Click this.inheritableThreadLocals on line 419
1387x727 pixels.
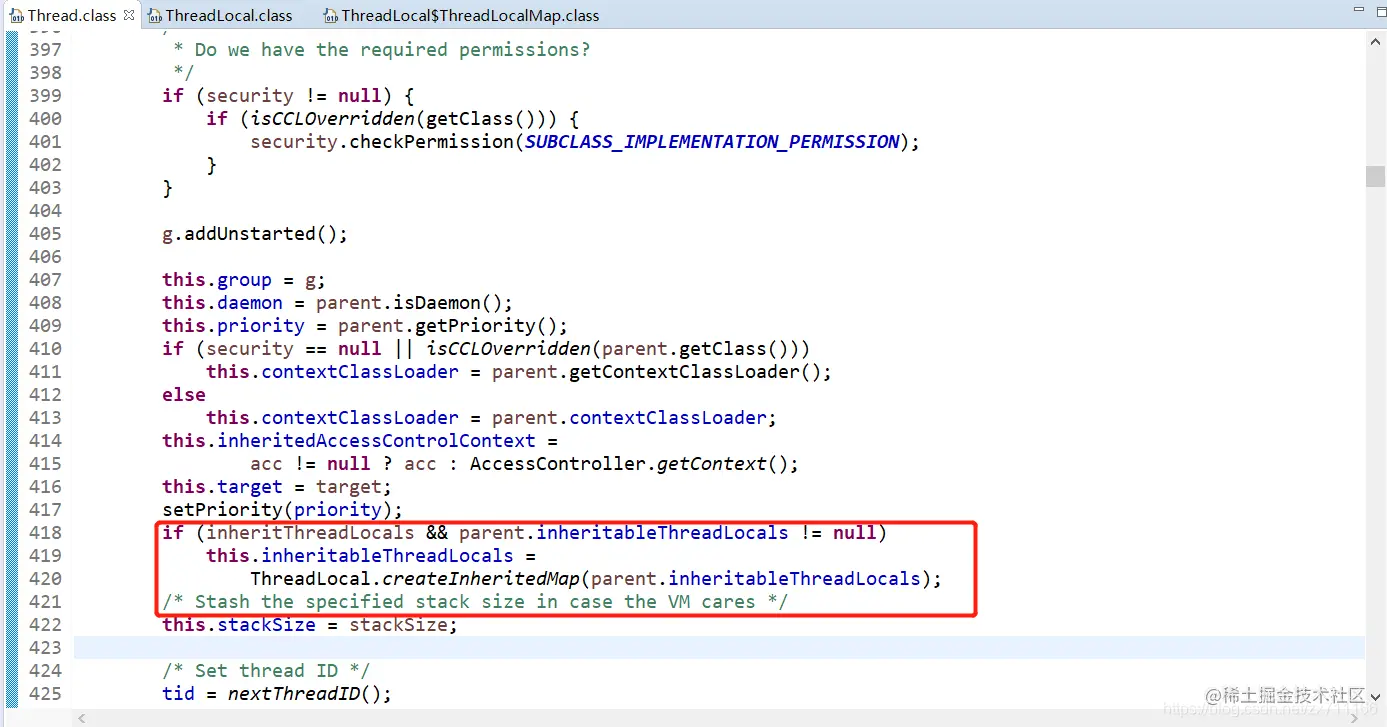[360, 556]
